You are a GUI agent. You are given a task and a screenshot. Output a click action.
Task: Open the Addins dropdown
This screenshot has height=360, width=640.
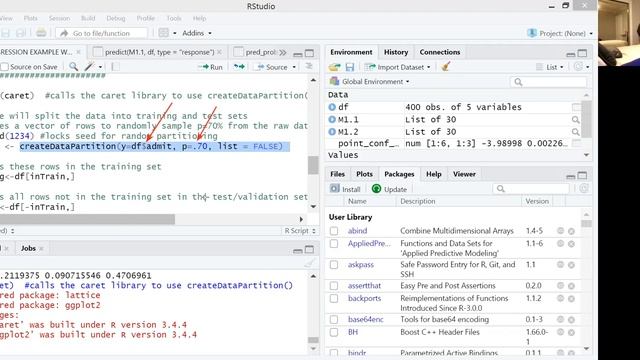click(197, 33)
